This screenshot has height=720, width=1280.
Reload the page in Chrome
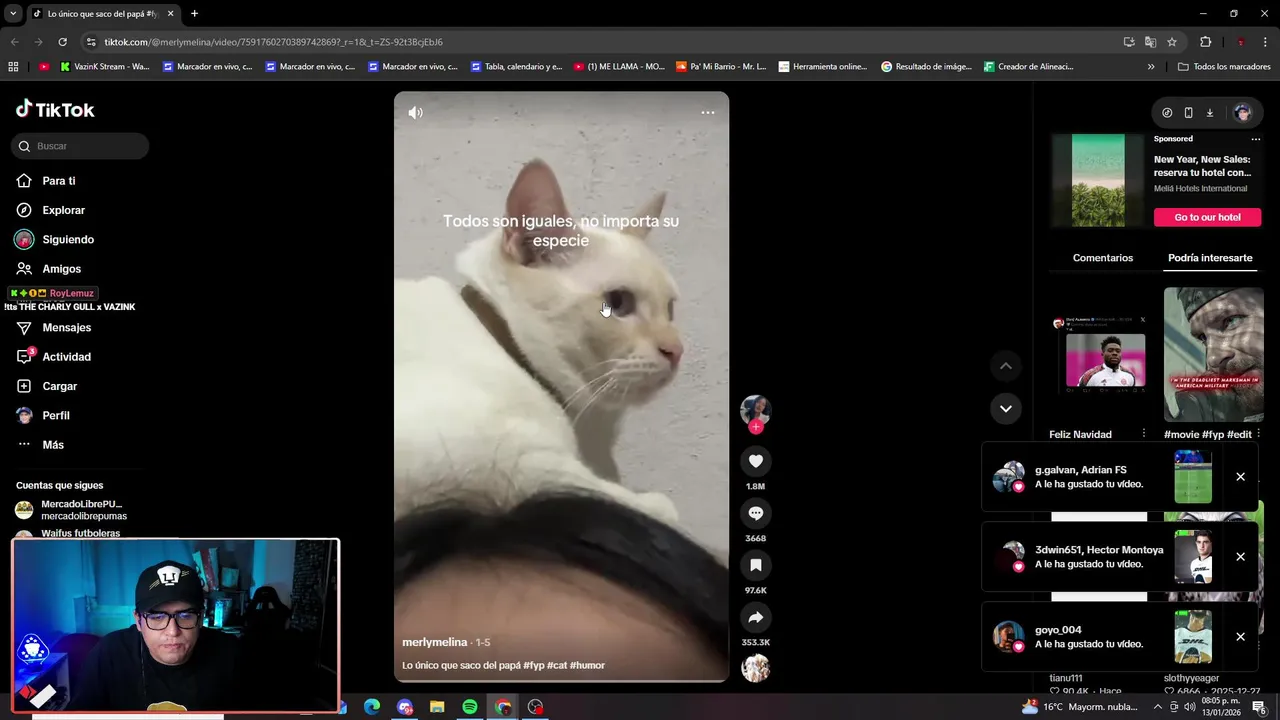click(x=62, y=42)
